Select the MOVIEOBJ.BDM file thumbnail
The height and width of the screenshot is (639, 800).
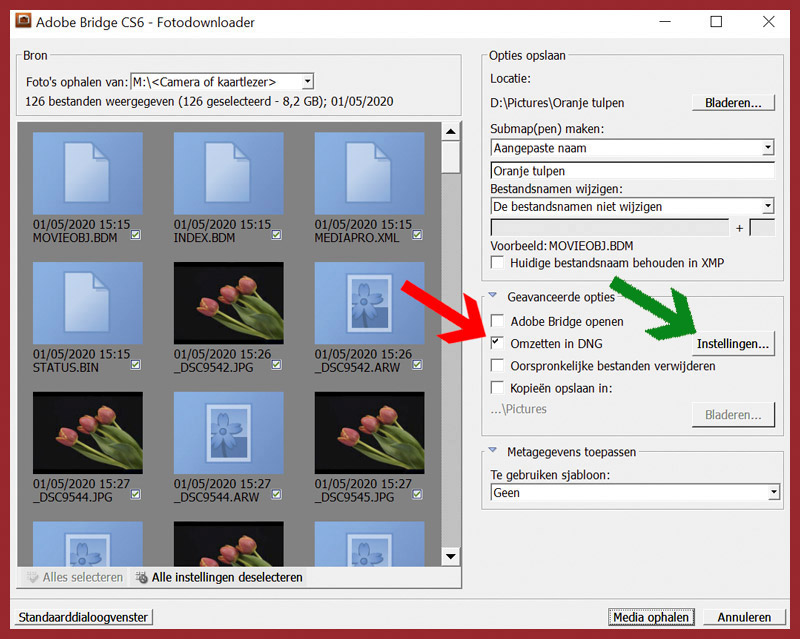[x=88, y=174]
